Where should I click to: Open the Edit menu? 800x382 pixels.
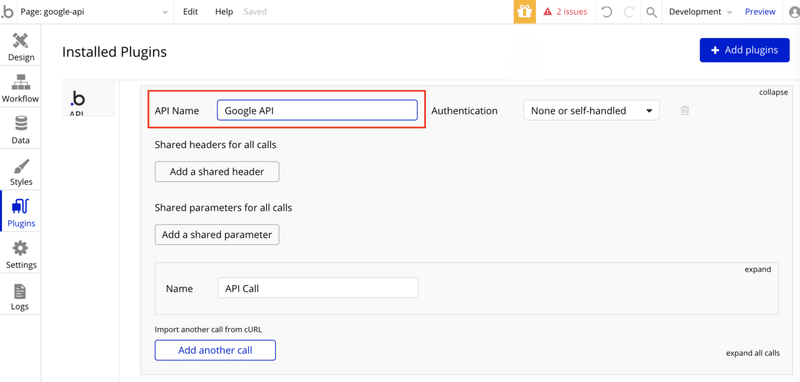[x=191, y=12]
